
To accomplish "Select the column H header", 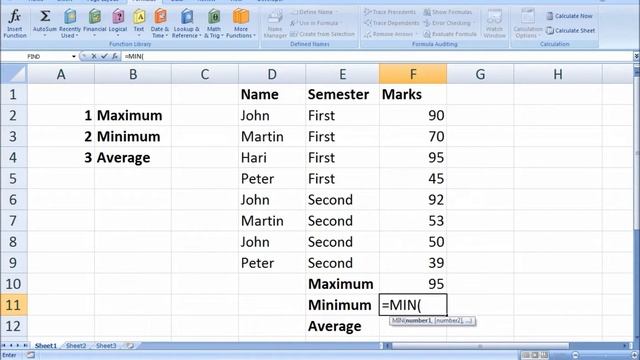I will (558, 74).
